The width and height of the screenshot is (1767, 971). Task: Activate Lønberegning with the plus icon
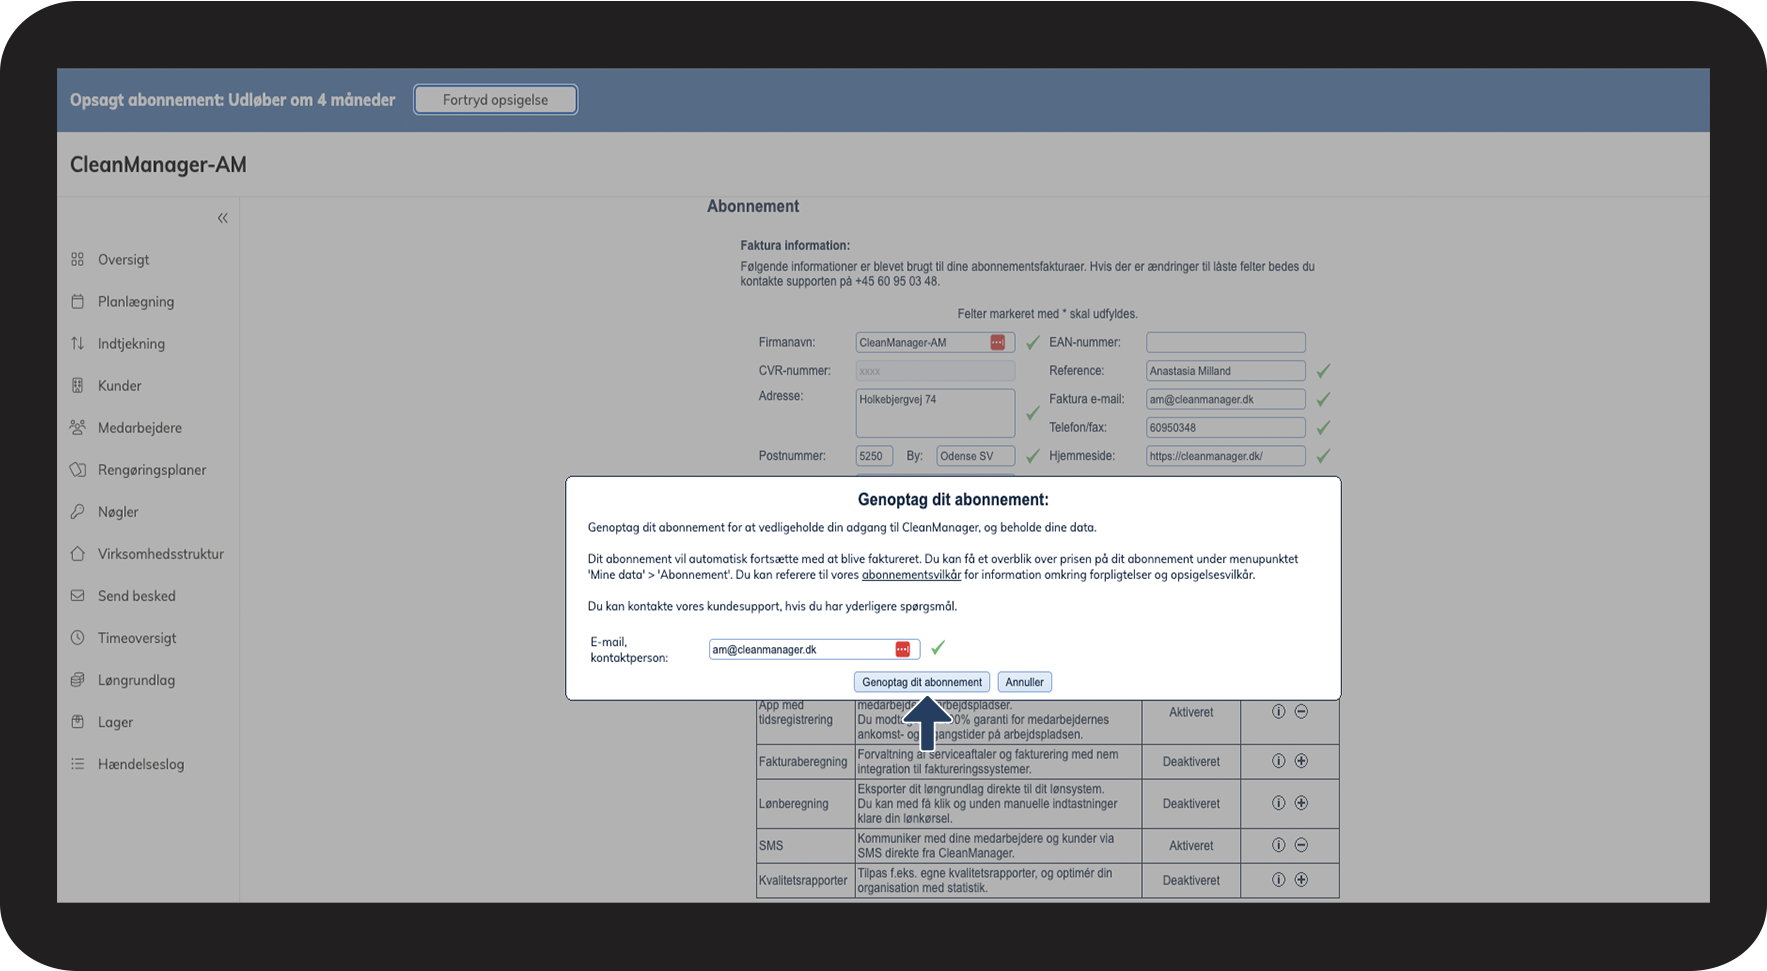(x=1301, y=803)
